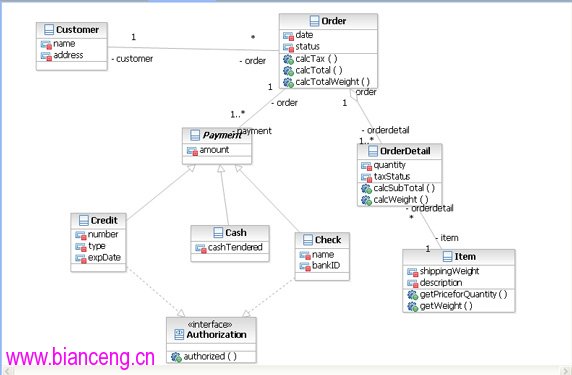572x375 pixels.
Task: Click the horizontal scrollbar track
Action: click(286, 370)
